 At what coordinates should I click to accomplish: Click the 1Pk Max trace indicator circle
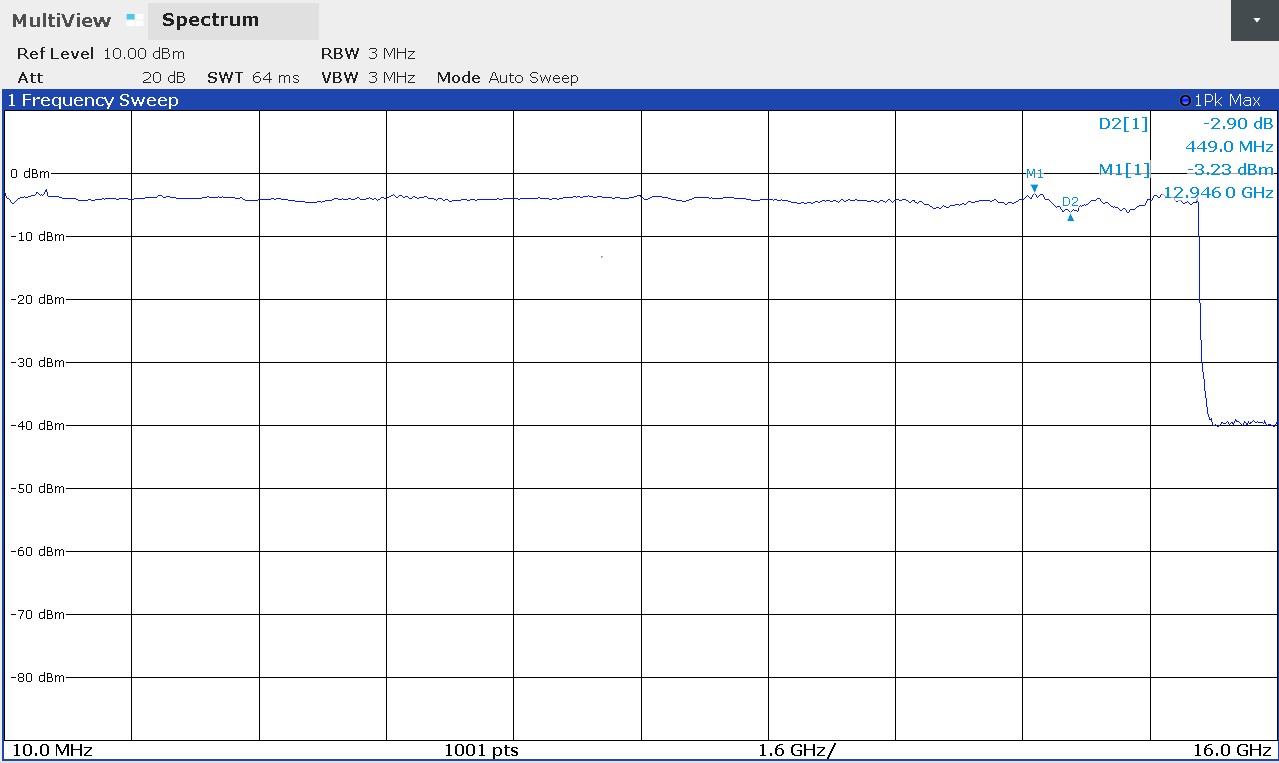[x=1185, y=101]
